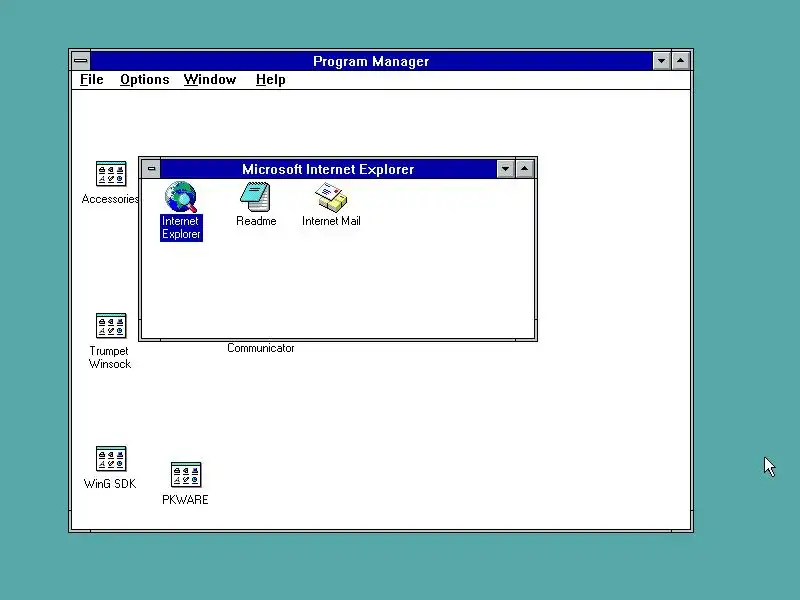Minimize the Program Manager window
This screenshot has height=600, width=800.
click(x=661, y=61)
